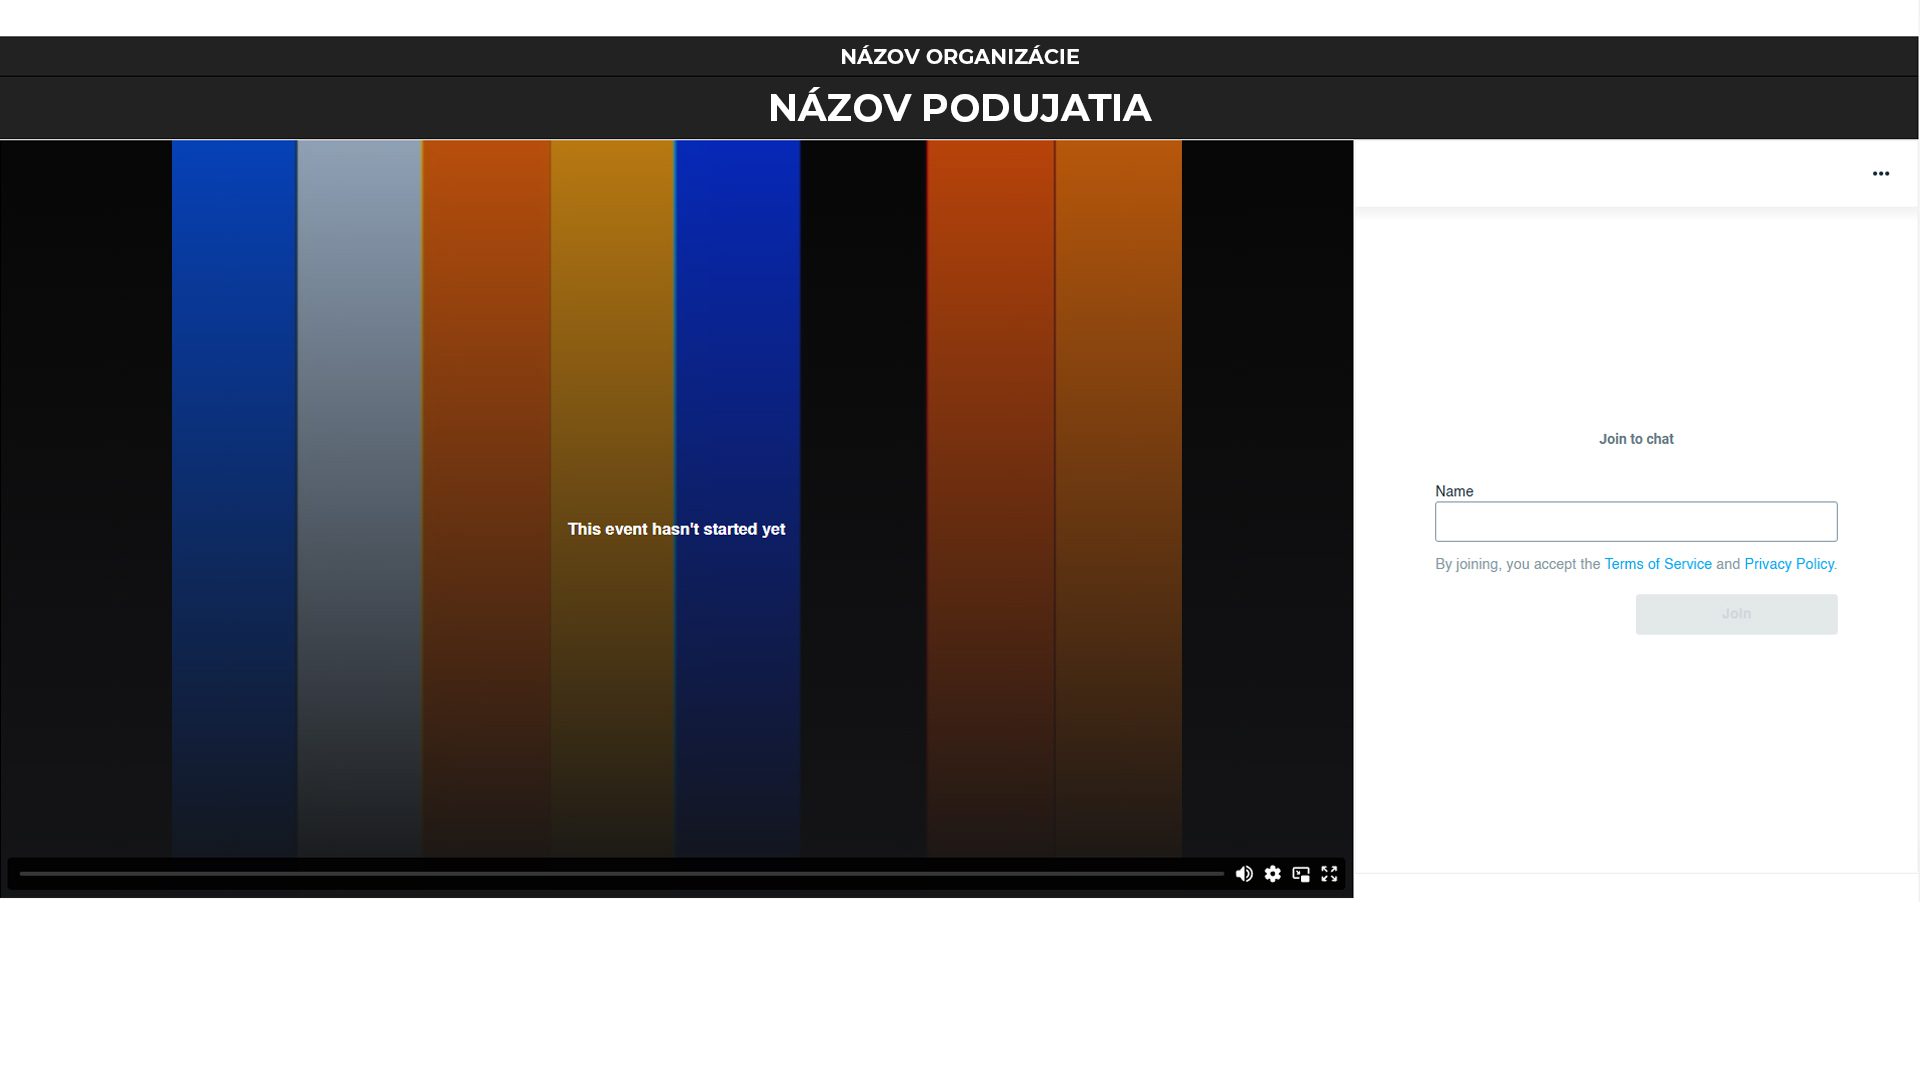Open more options in the chat header
The width and height of the screenshot is (1920, 1080).
coord(1881,173)
